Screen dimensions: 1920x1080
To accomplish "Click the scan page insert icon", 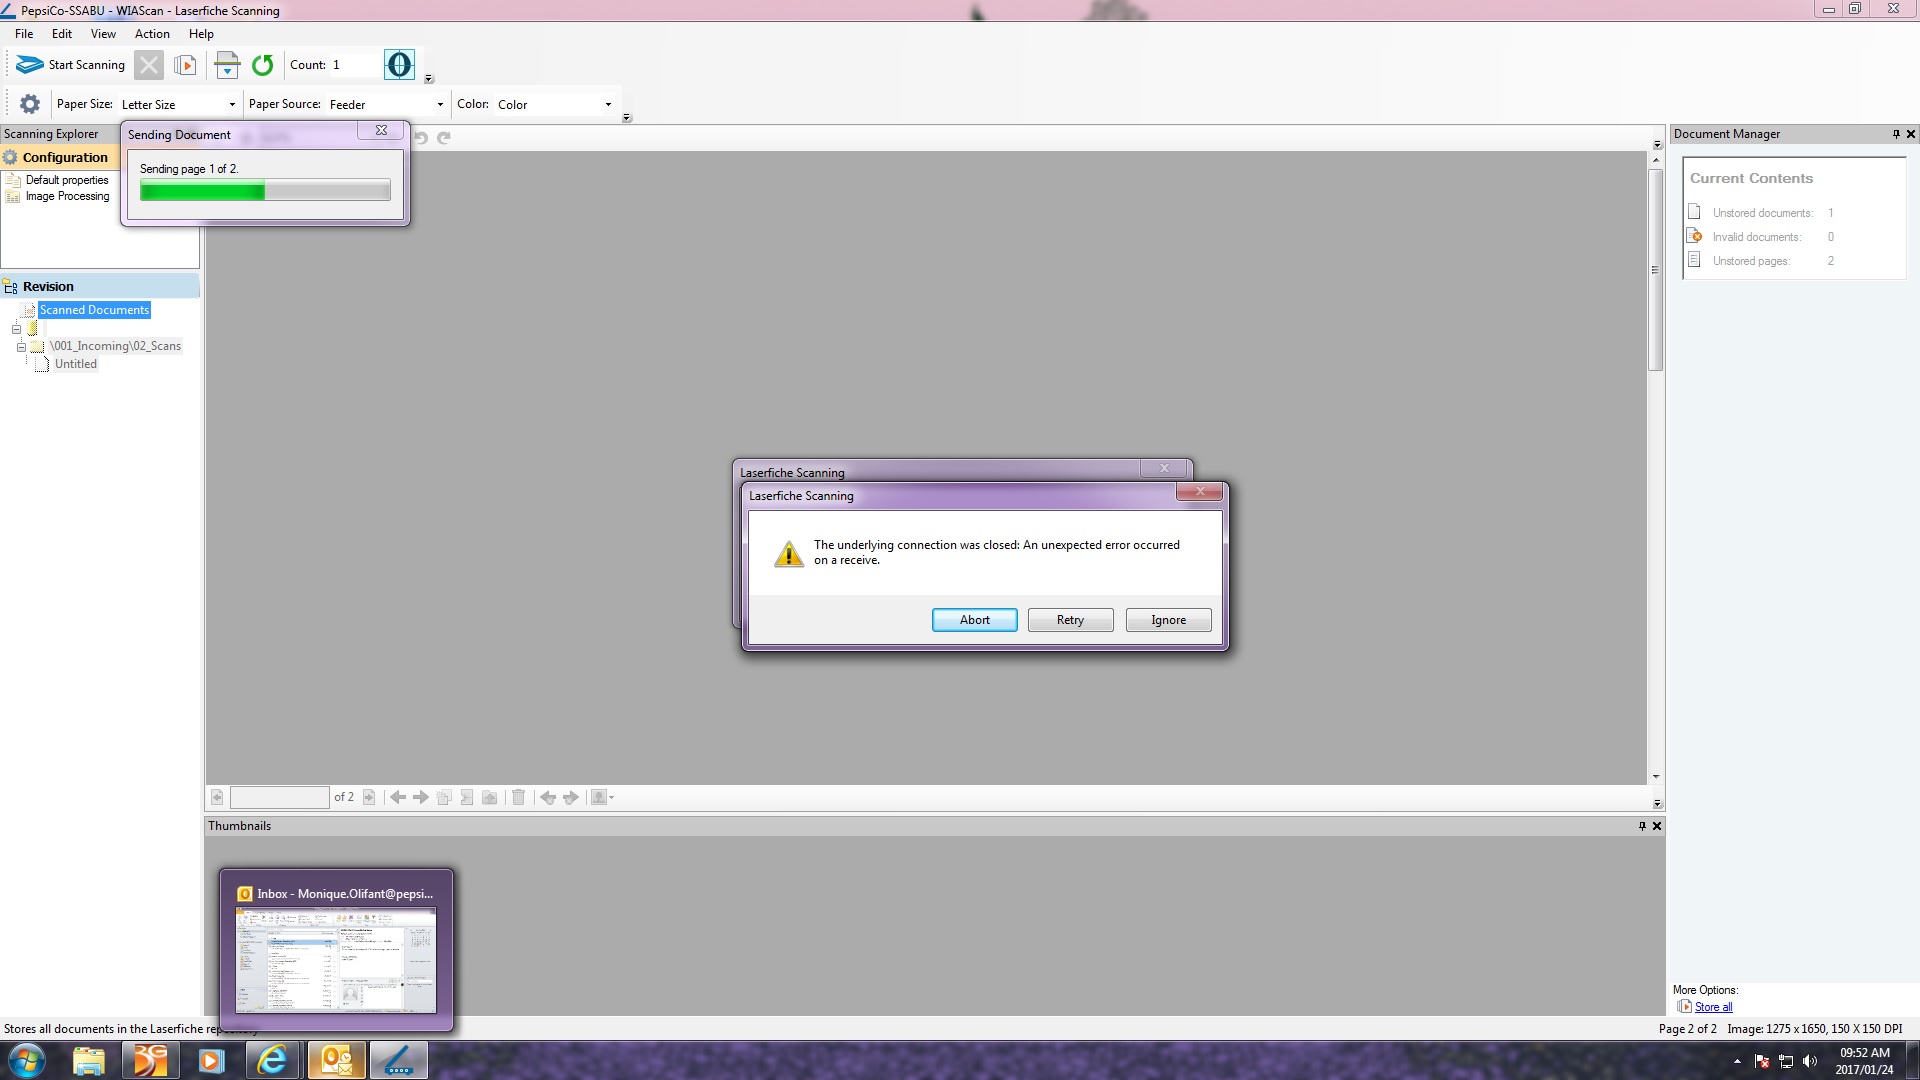I will pos(227,65).
